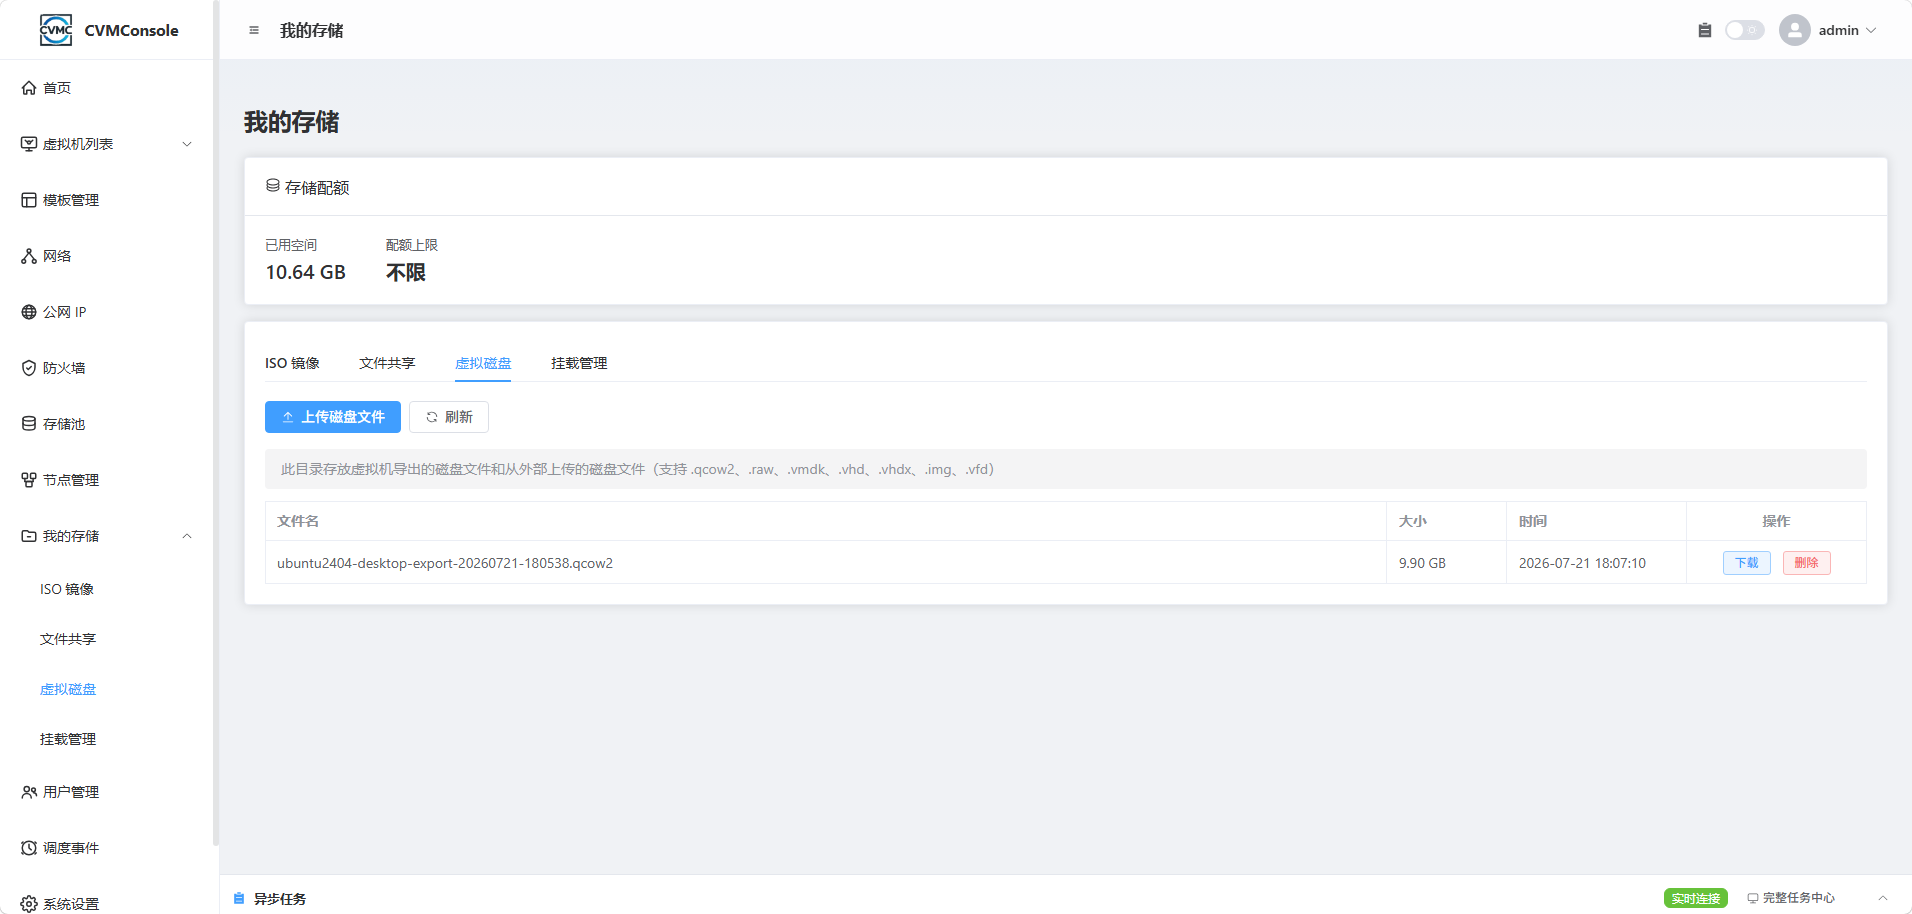
Task: Download the ubuntu2404 qcow2 disk file
Action: click(x=1747, y=563)
